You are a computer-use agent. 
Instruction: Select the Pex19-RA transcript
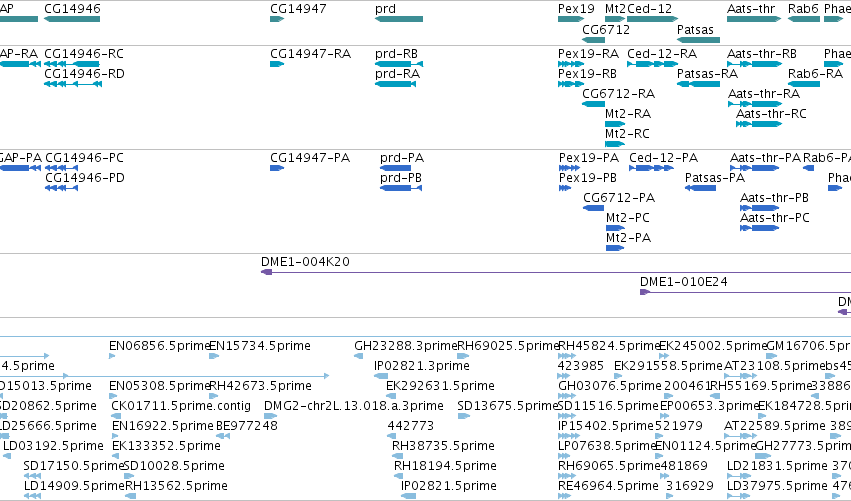click(x=571, y=64)
